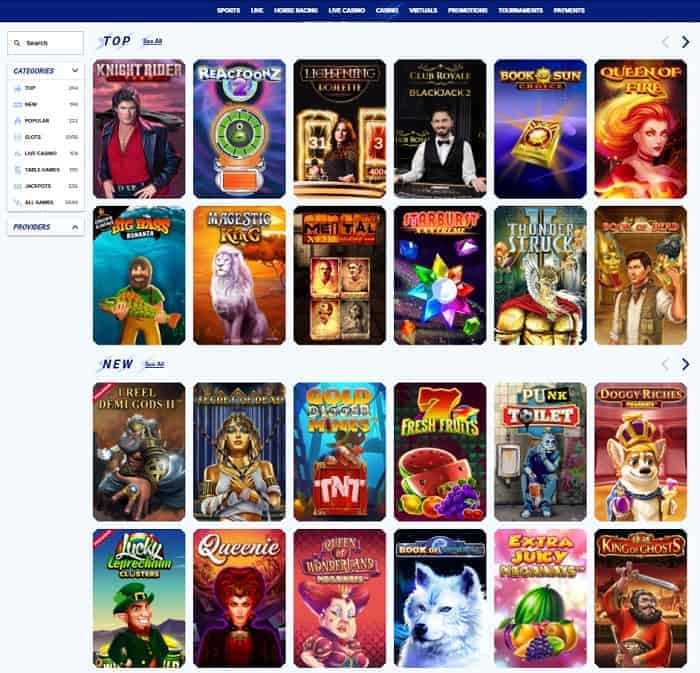This screenshot has height=673, width=700.
Task: Click See All next to New
Action: click(x=154, y=364)
